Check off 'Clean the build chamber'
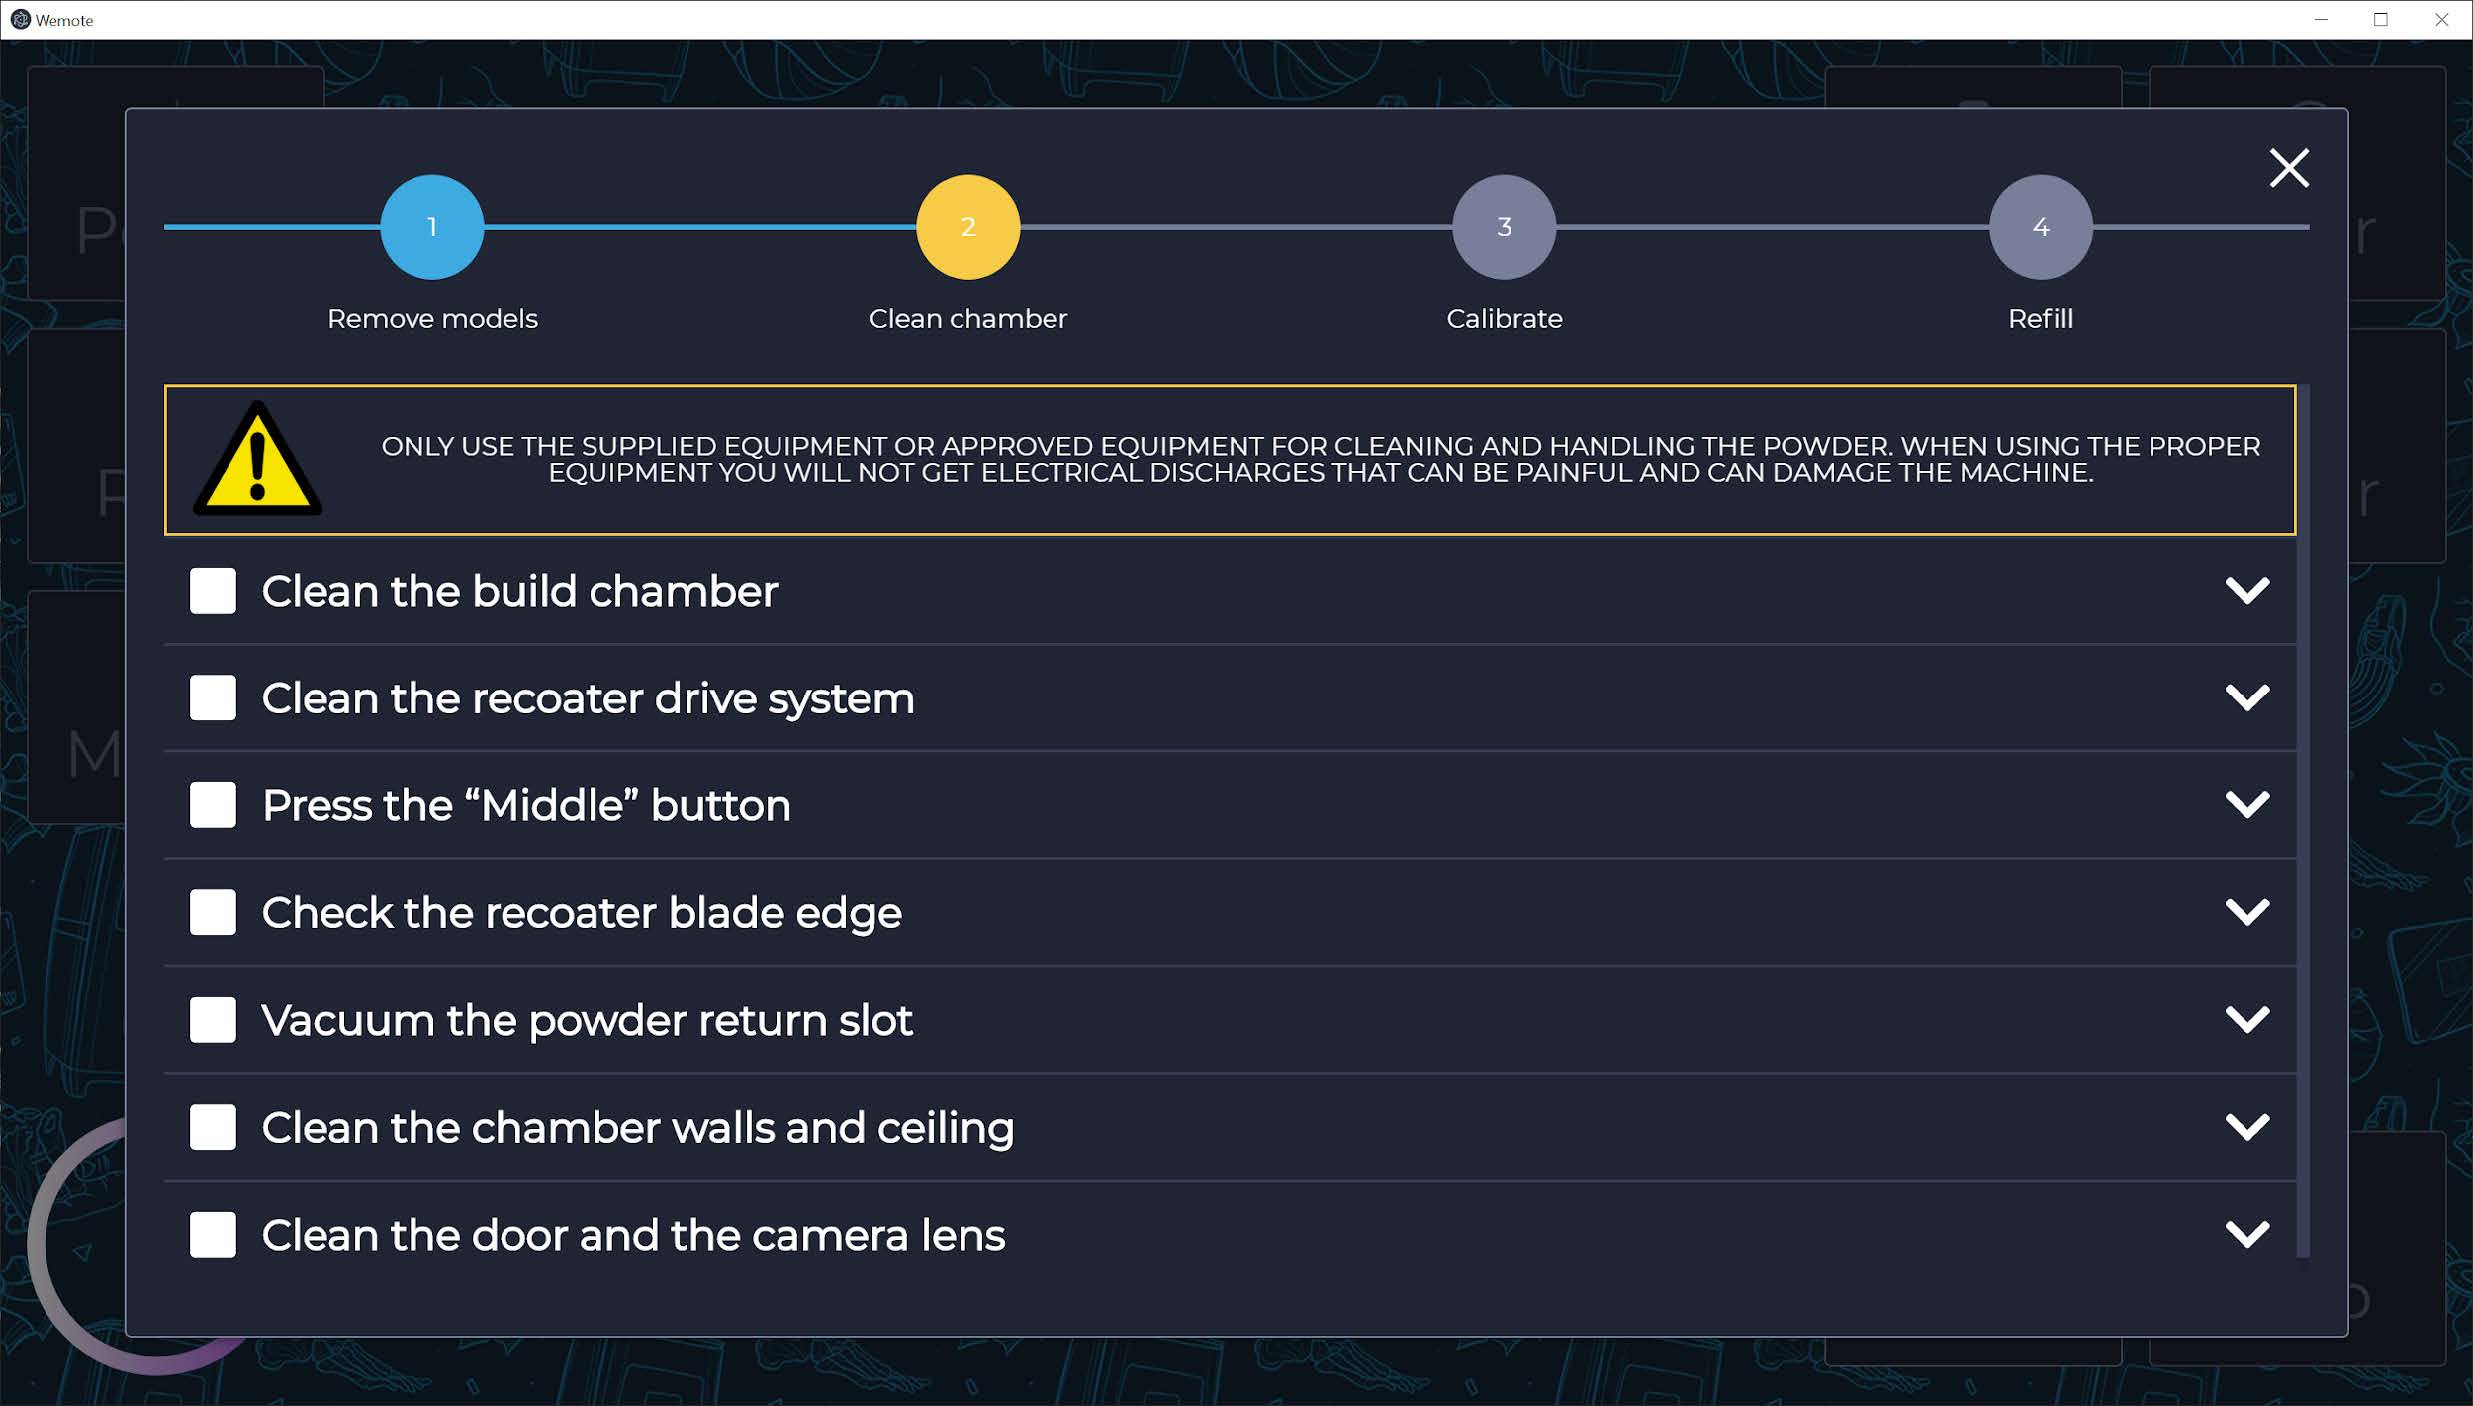Viewport: 2473px width, 1406px height. tap(211, 591)
